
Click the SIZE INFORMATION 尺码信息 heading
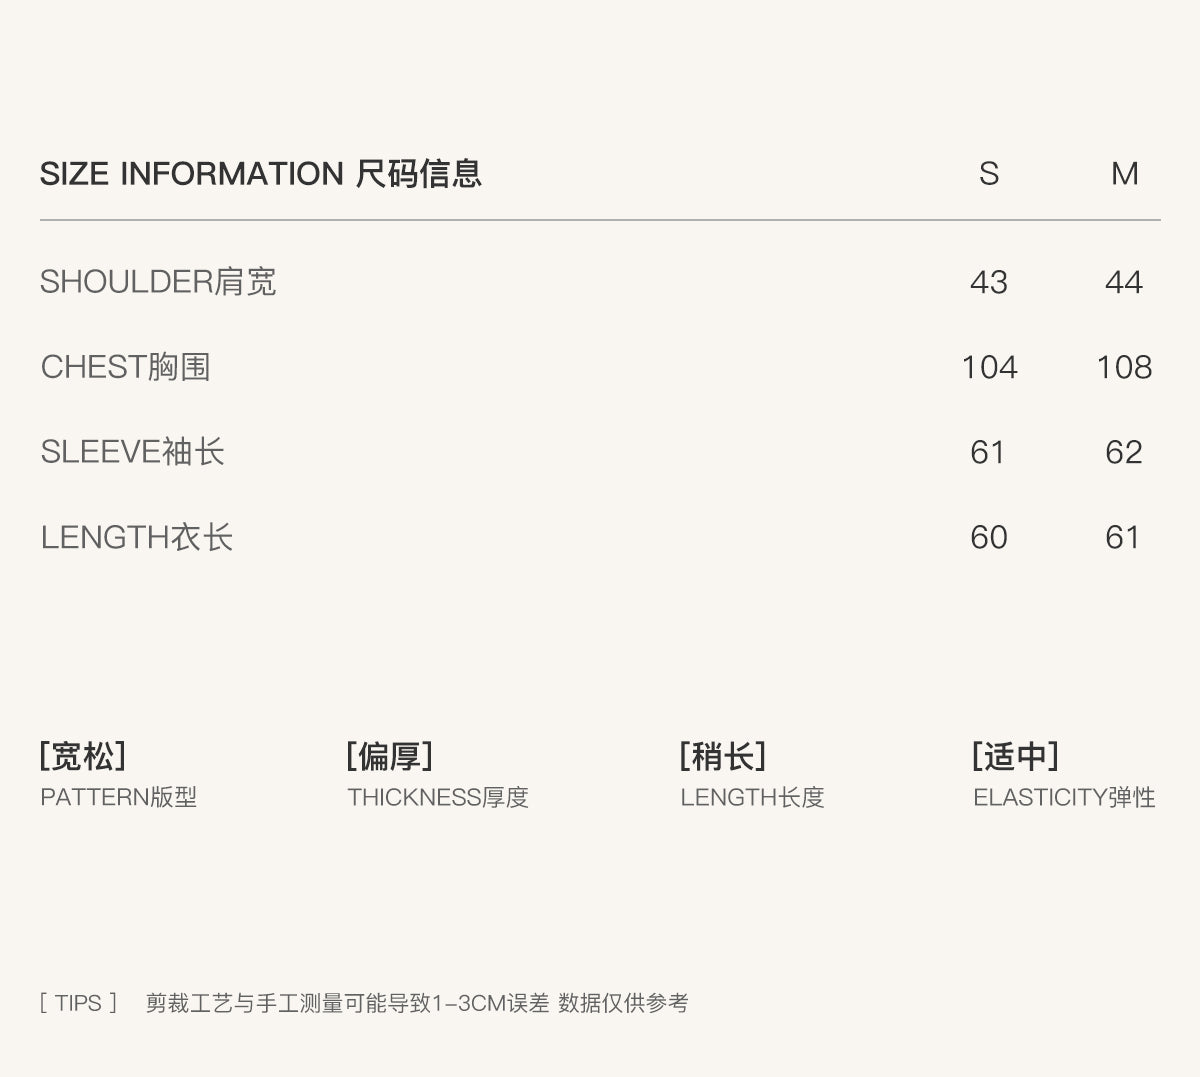[x=260, y=174]
